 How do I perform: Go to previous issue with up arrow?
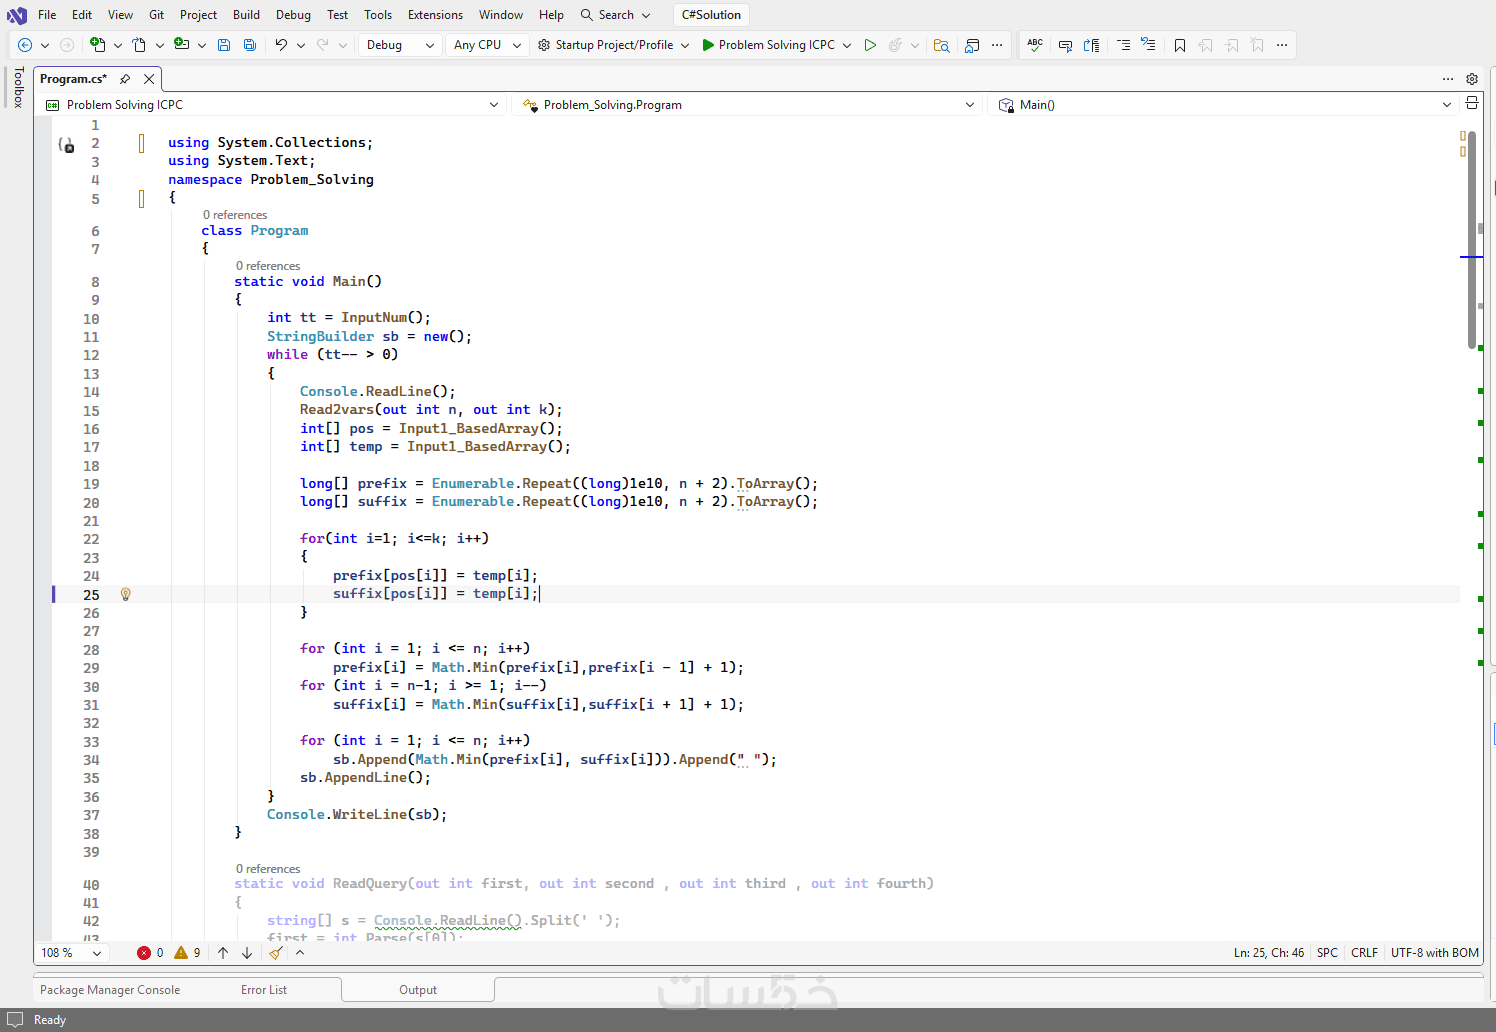[223, 953]
